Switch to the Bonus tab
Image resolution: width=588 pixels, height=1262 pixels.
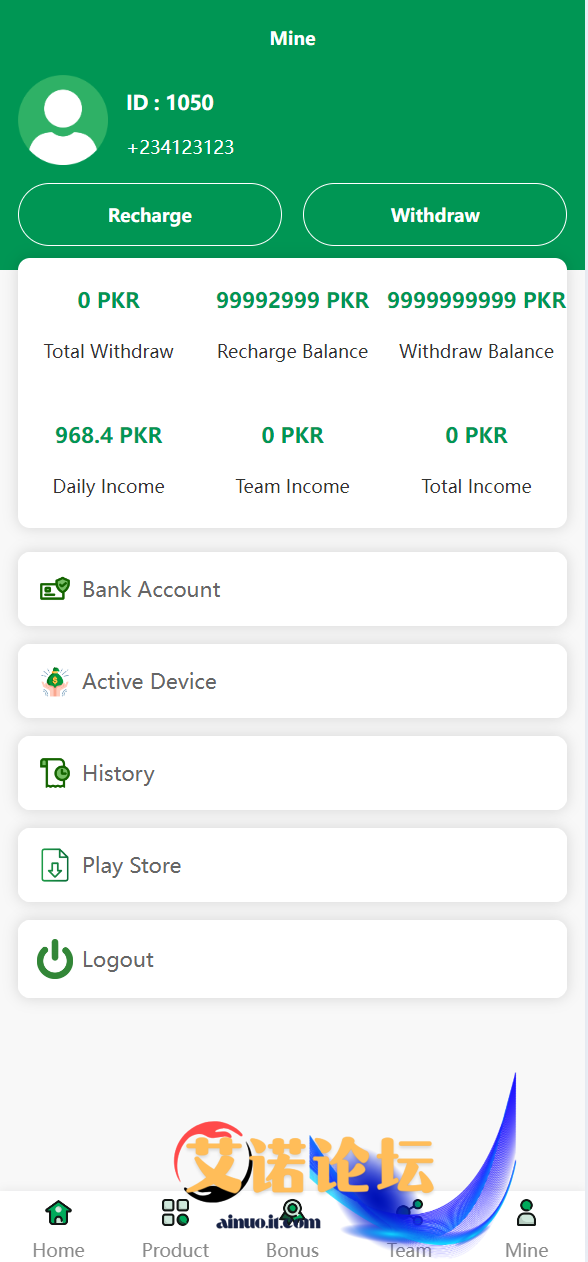(x=292, y=1228)
